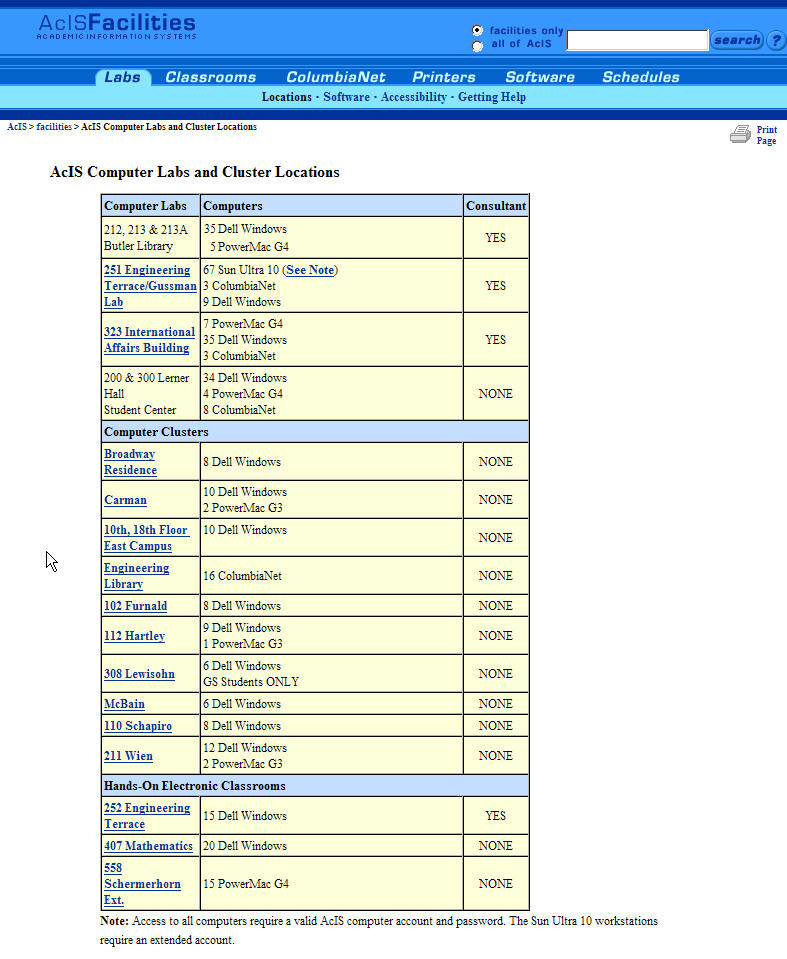Select the Accessibility submenu link

point(413,97)
